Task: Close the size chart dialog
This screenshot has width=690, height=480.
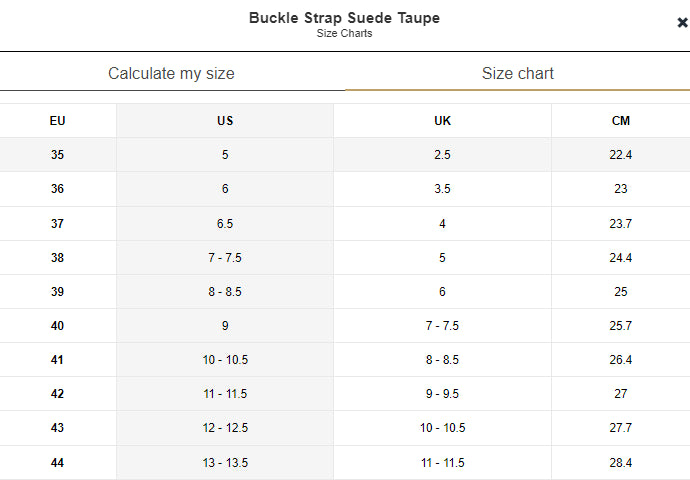Action: point(682,23)
